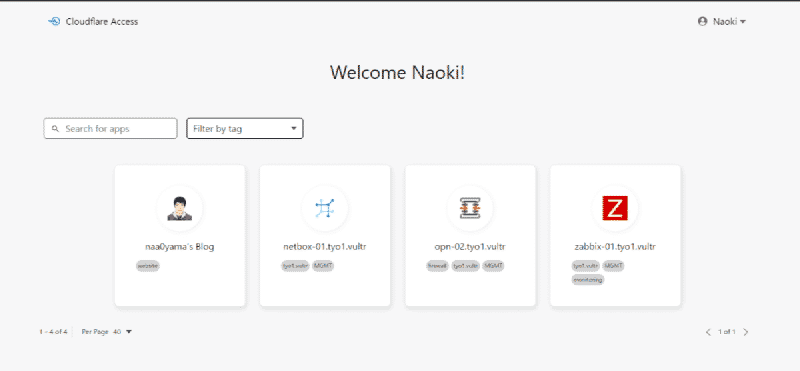The height and width of the screenshot is (371, 800).
Task: Launch the opn-02.tyo1.vultr app title
Action: point(470,247)
